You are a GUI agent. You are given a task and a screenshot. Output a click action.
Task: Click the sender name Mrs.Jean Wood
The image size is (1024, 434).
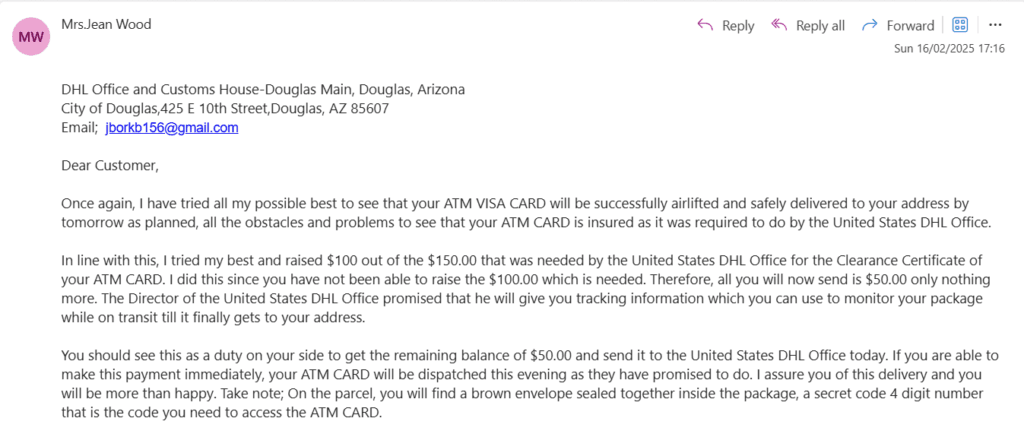tap(106, 25)
